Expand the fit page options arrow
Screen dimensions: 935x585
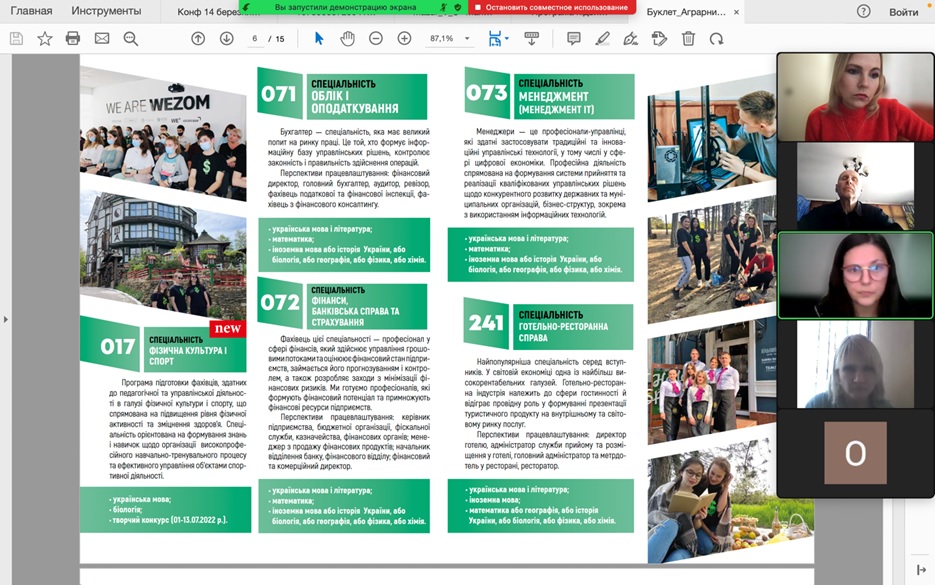pyautogui.click(x=507, y=39)
